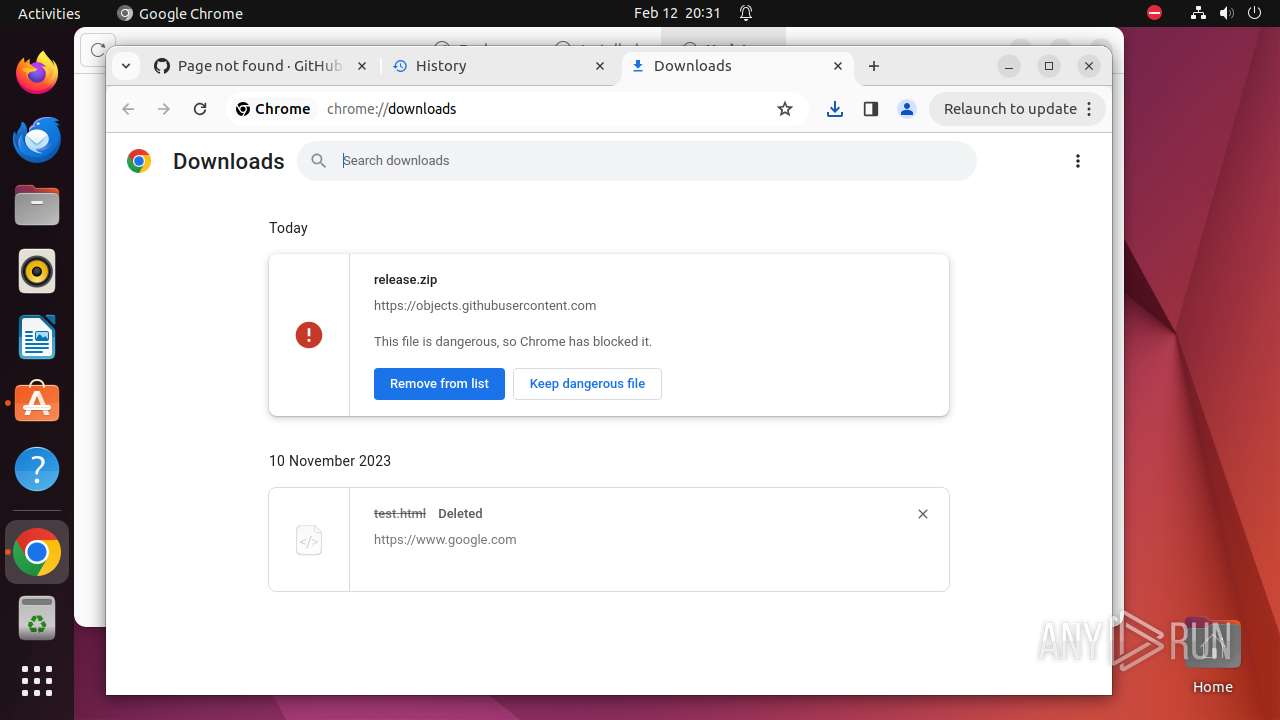
Task: Open Ubuntu Software store icon
Action: [x=37, y=403]
